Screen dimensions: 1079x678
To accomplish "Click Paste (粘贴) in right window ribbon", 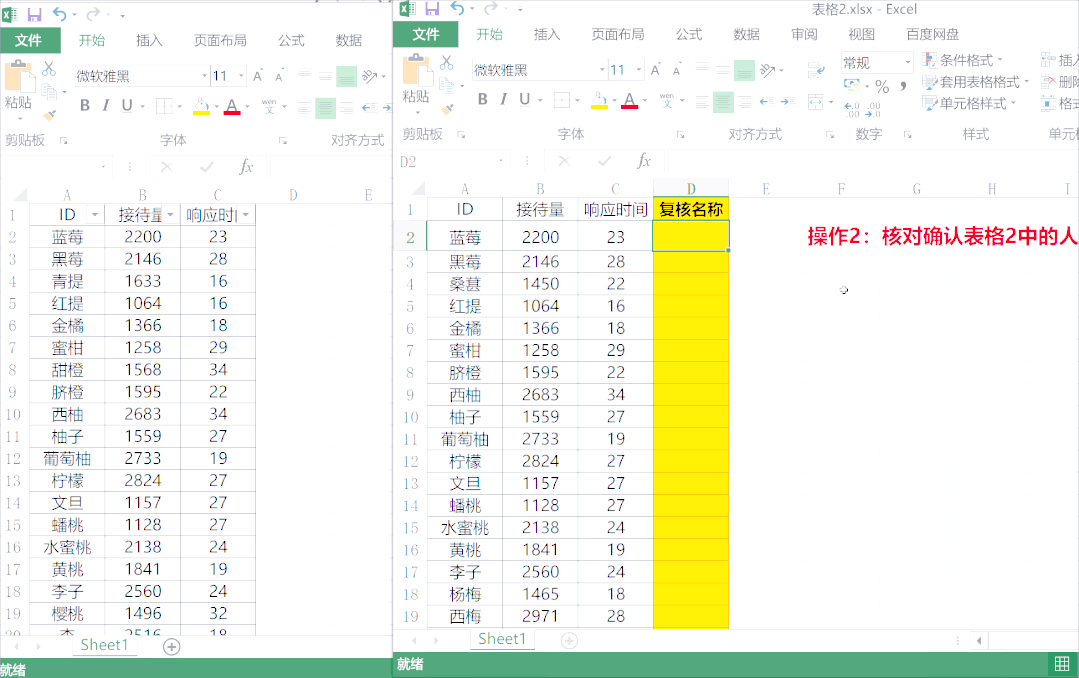I will (416, 79).
